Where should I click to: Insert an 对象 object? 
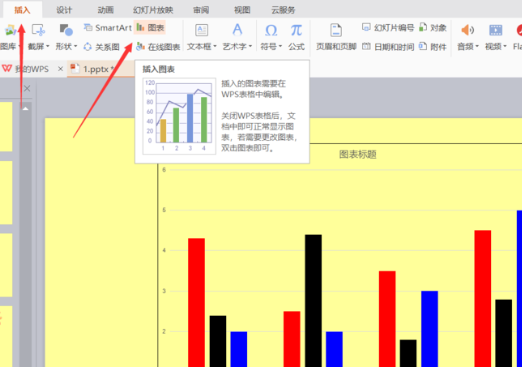433,28
